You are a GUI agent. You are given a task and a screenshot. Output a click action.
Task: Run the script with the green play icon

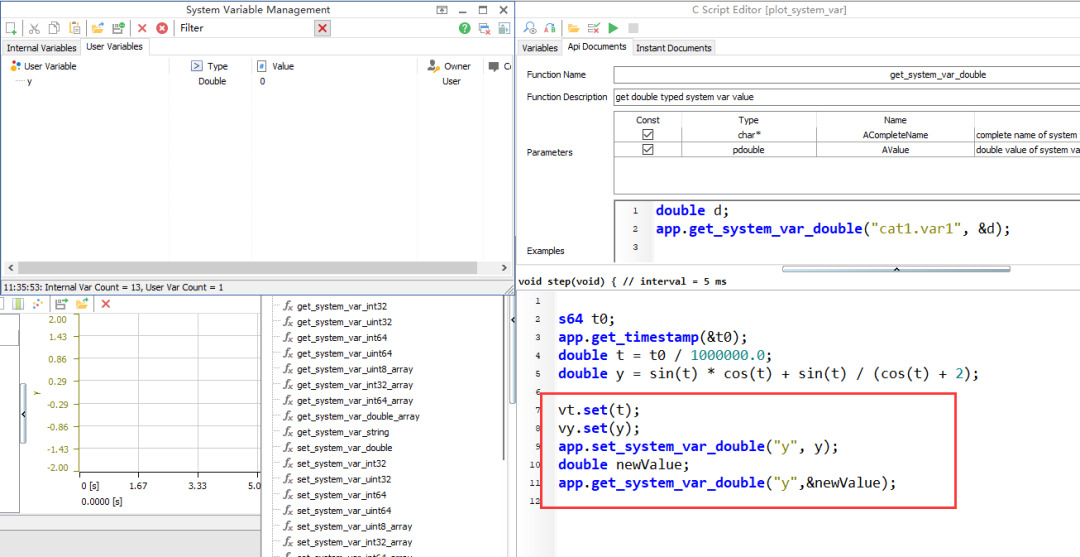click(x=613, y=29)
